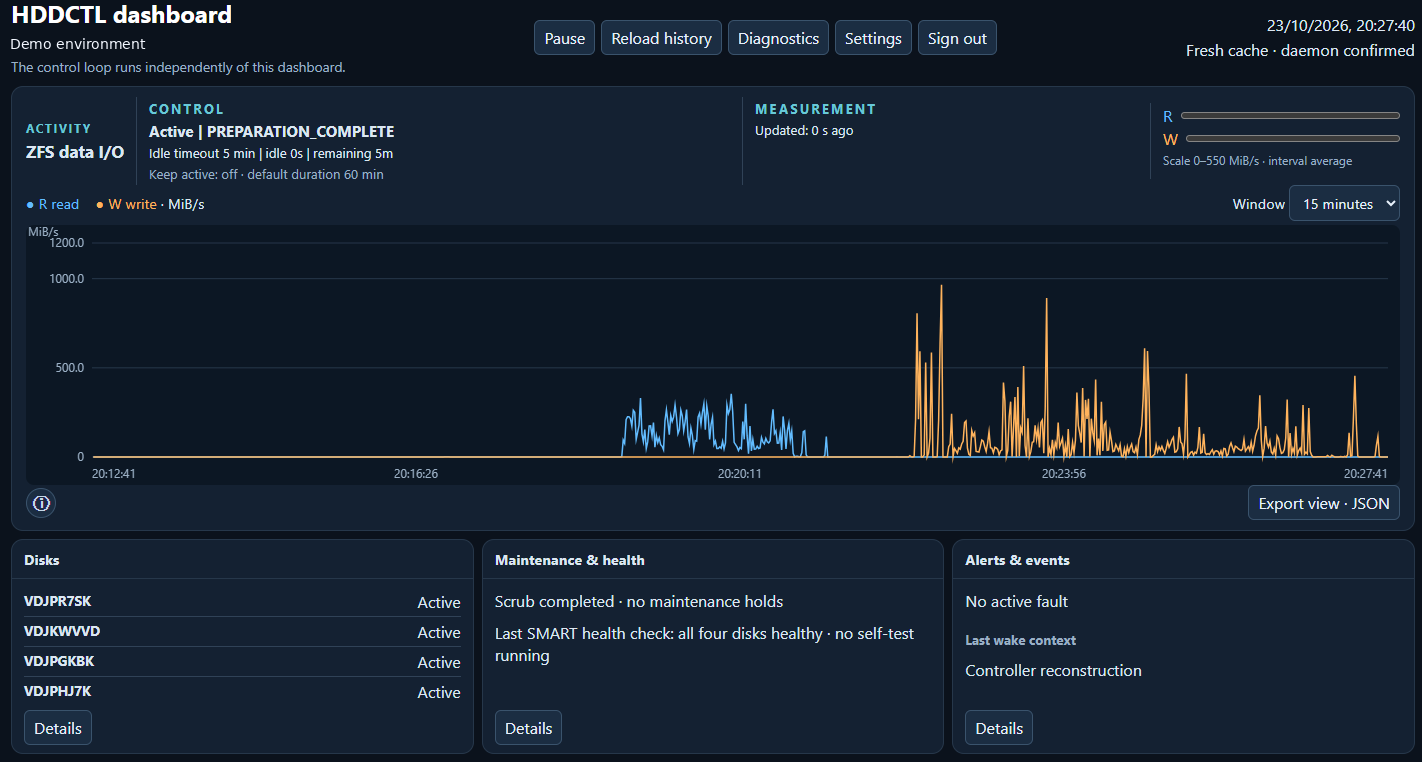Select disk VDJKWVVD in the list

coord(242,632)
